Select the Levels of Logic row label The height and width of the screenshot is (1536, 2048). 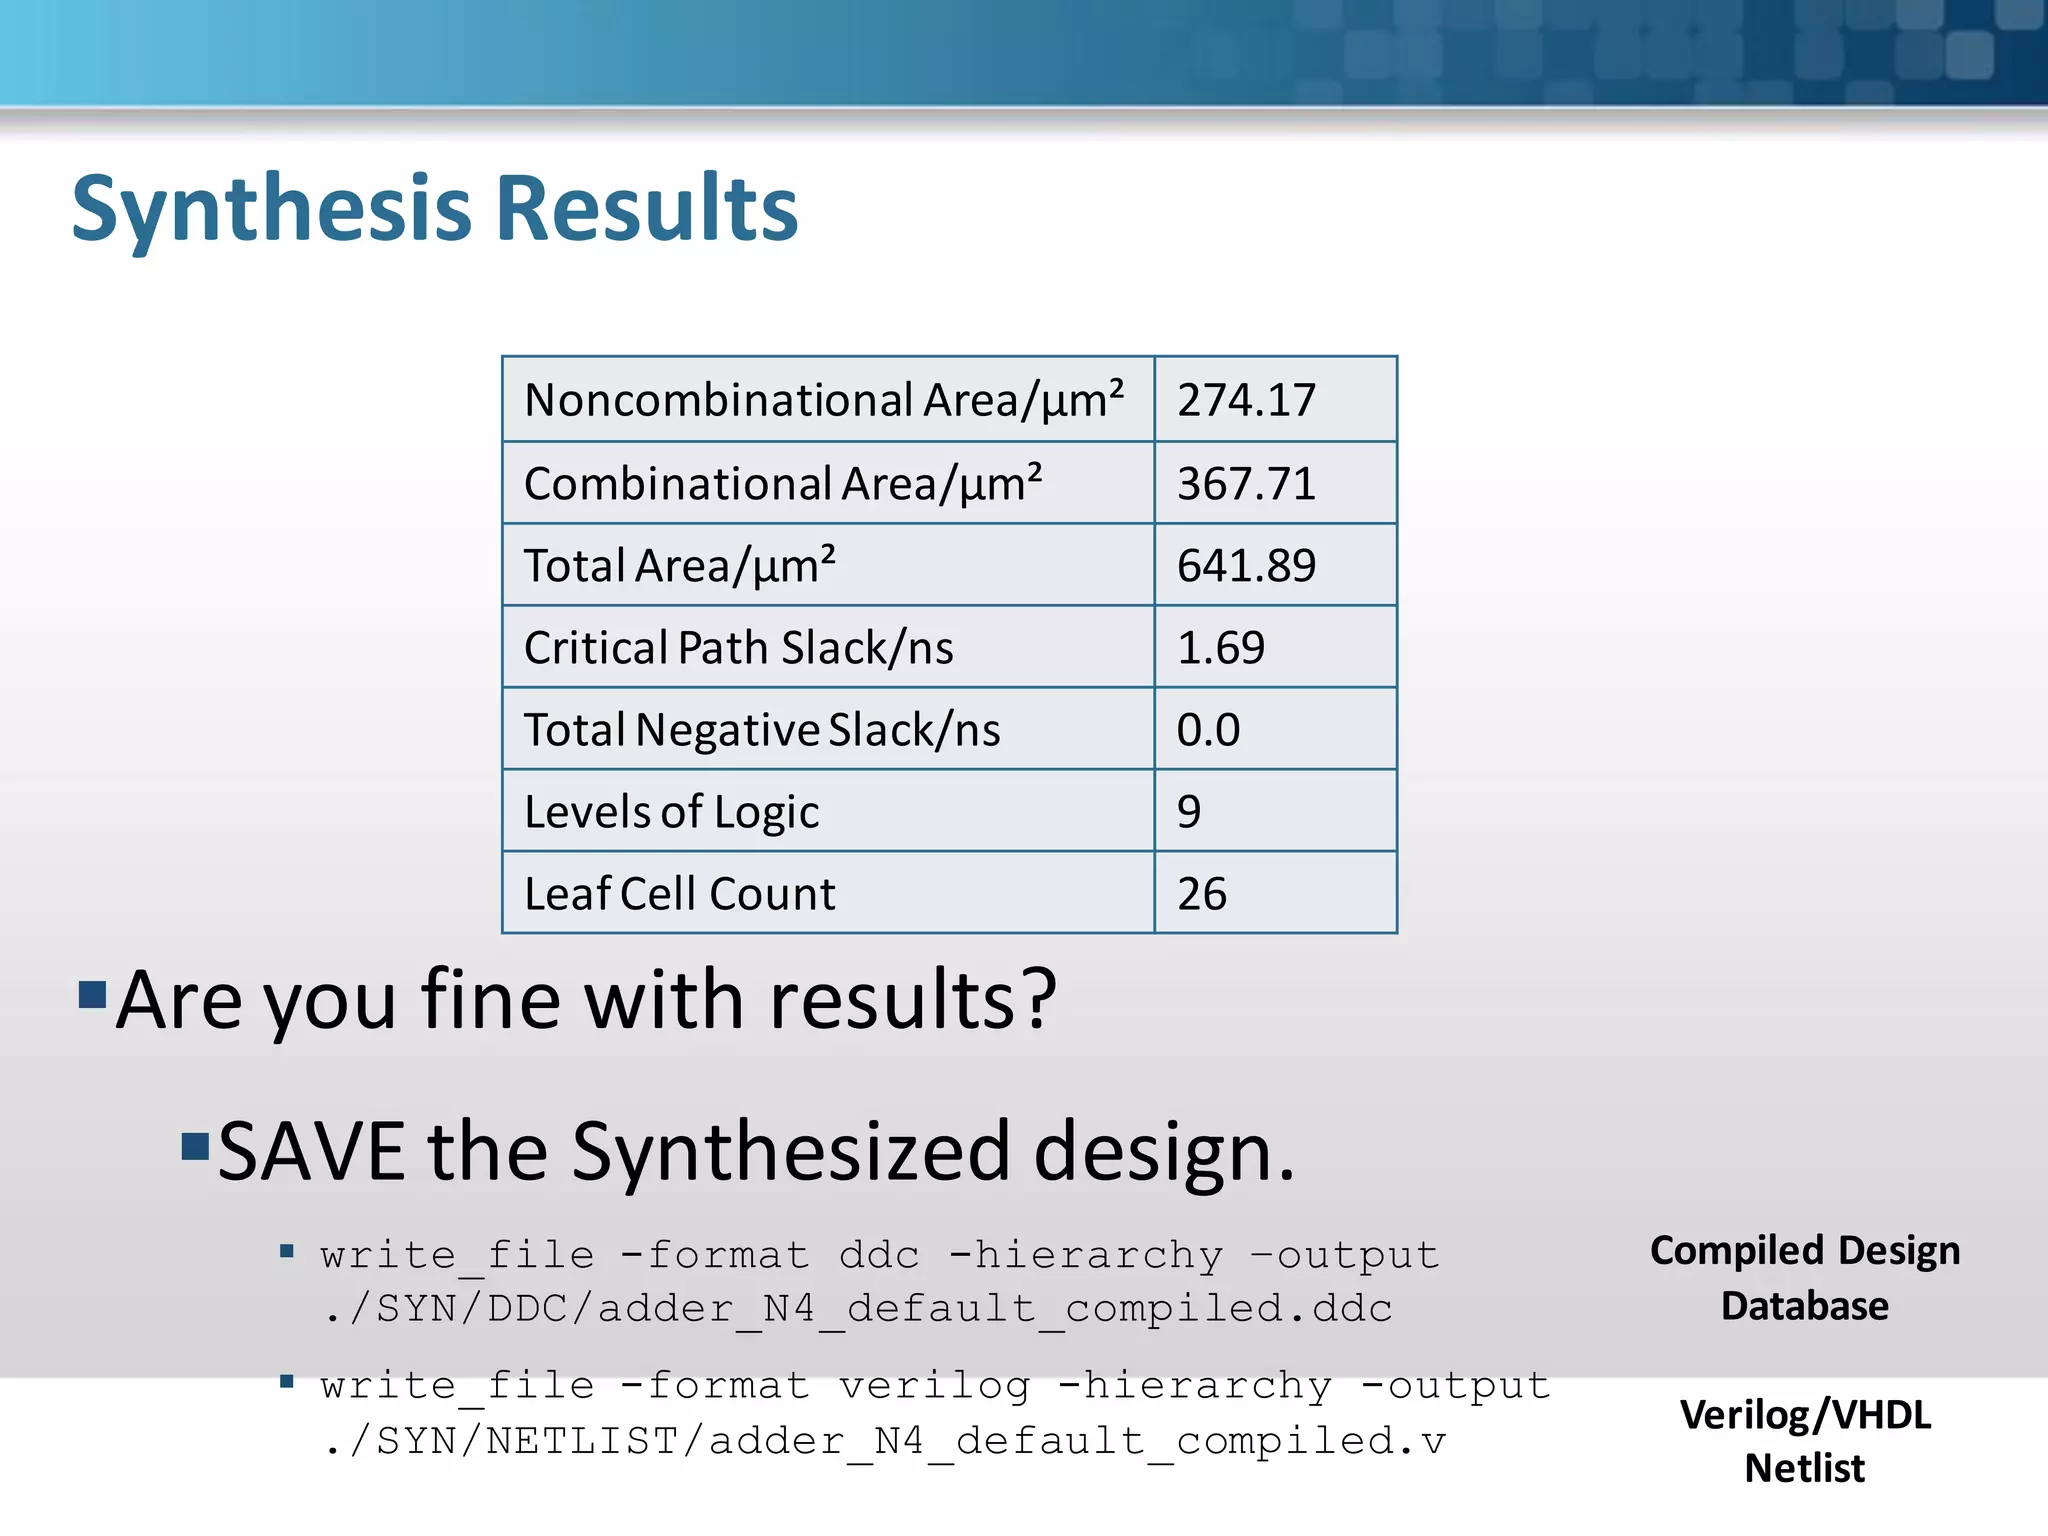point(671,812)
